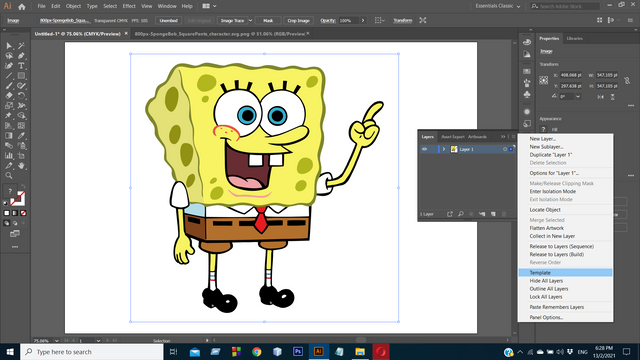Screen dimensions: 640x360
Task: Select the Hand tool
Action: (x=21, y=165)
